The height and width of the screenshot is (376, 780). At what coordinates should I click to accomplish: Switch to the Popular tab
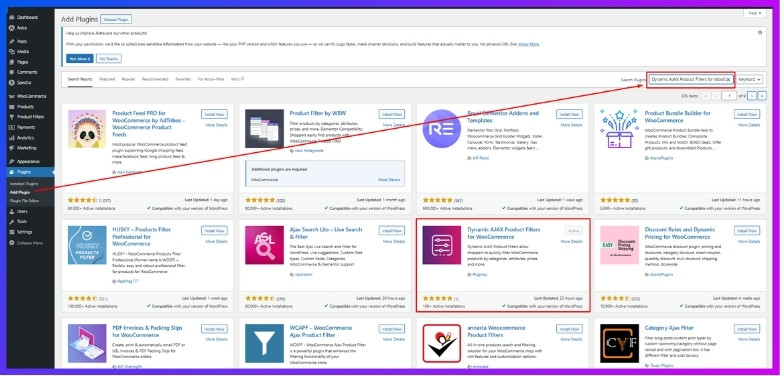[x=128, y=79]
